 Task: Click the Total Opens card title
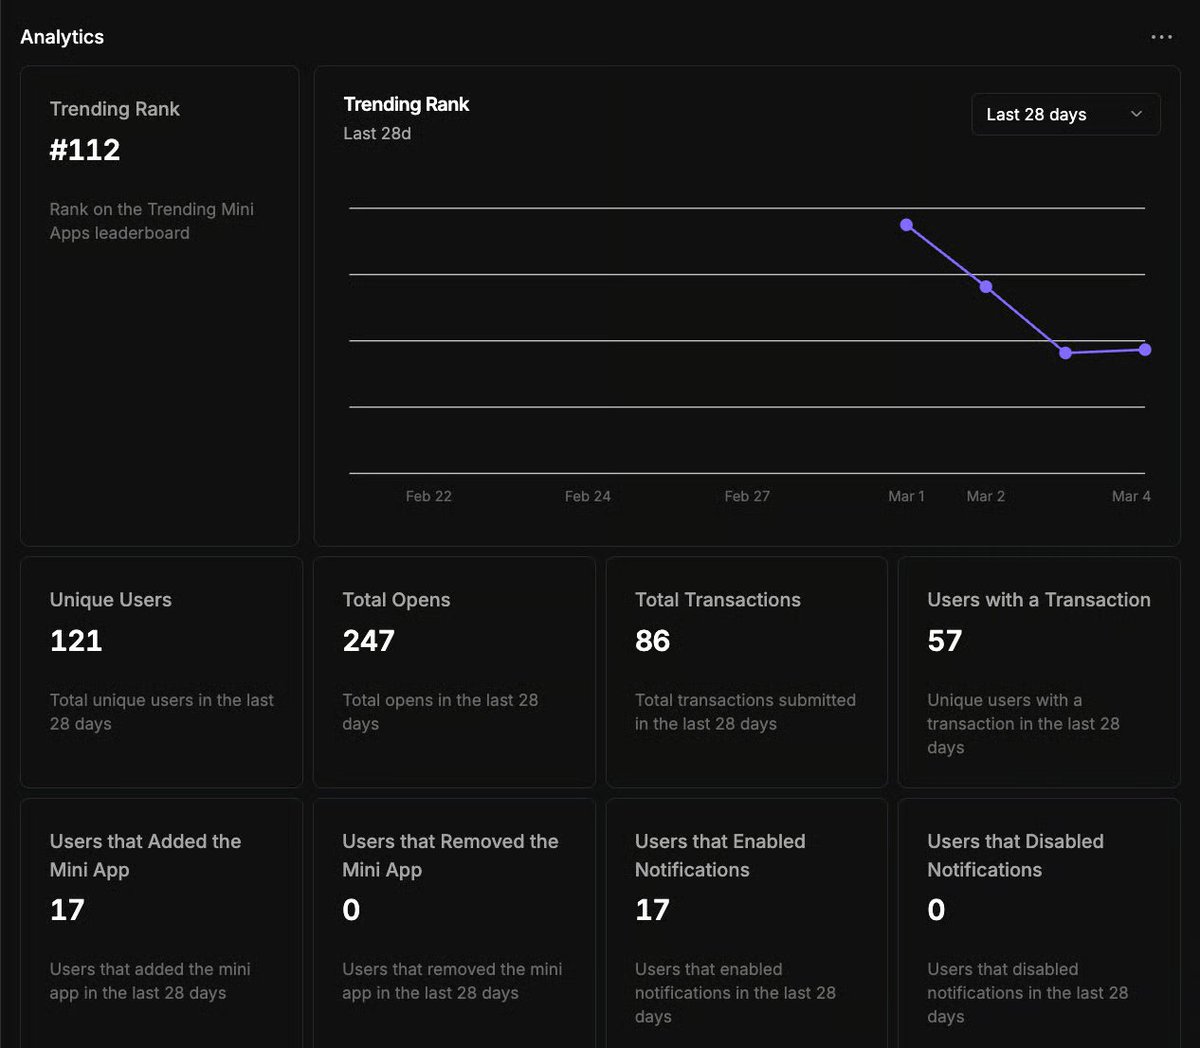pyautogui.click(x=396, y=600)
